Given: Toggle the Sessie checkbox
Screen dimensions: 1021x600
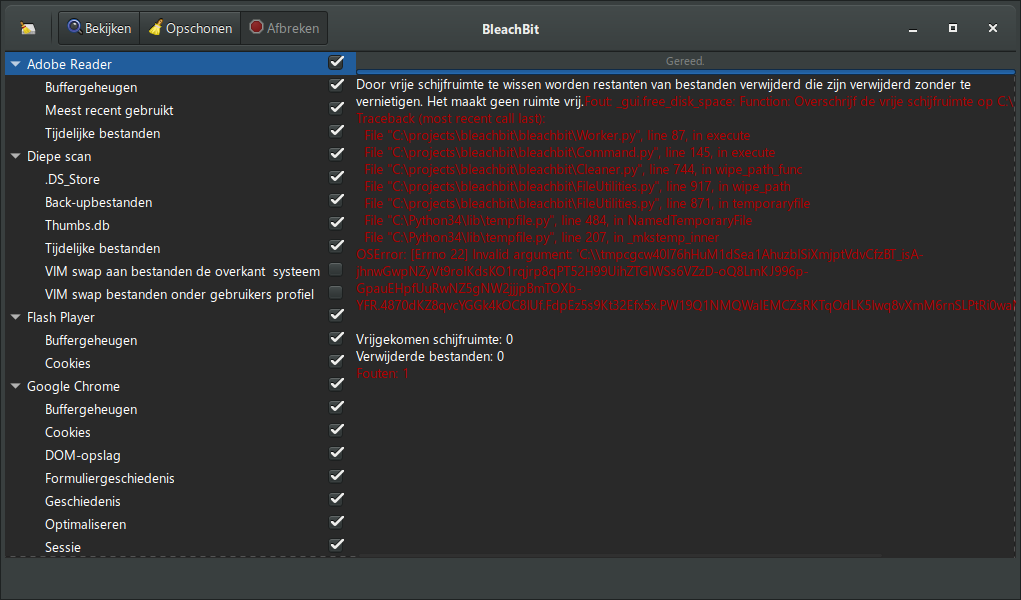Looking at the screenshot, I should click(336, 545).
